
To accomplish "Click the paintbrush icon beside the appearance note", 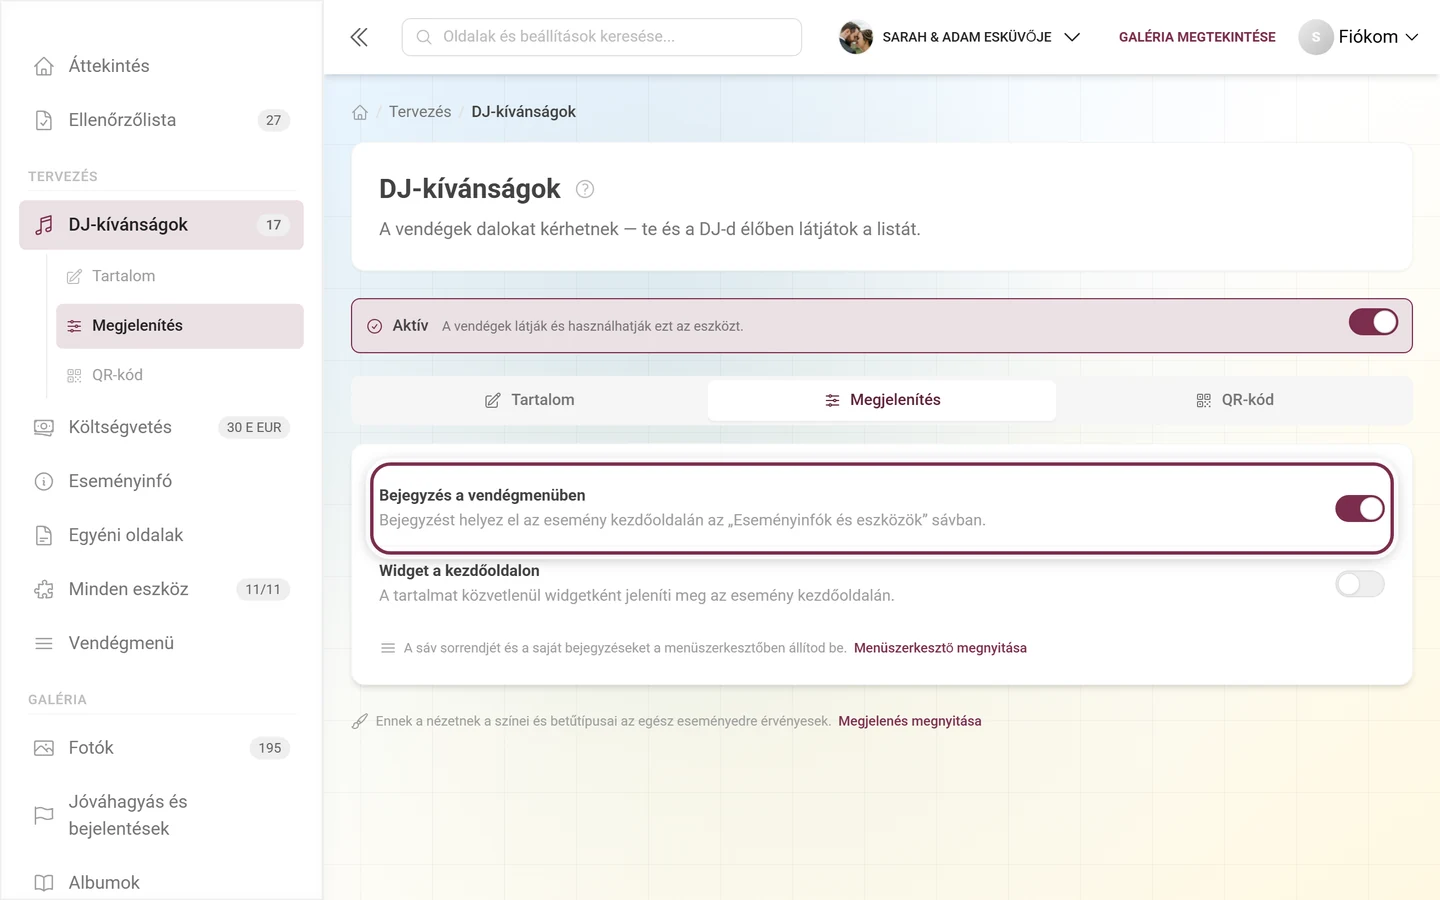I will (360, 721).
